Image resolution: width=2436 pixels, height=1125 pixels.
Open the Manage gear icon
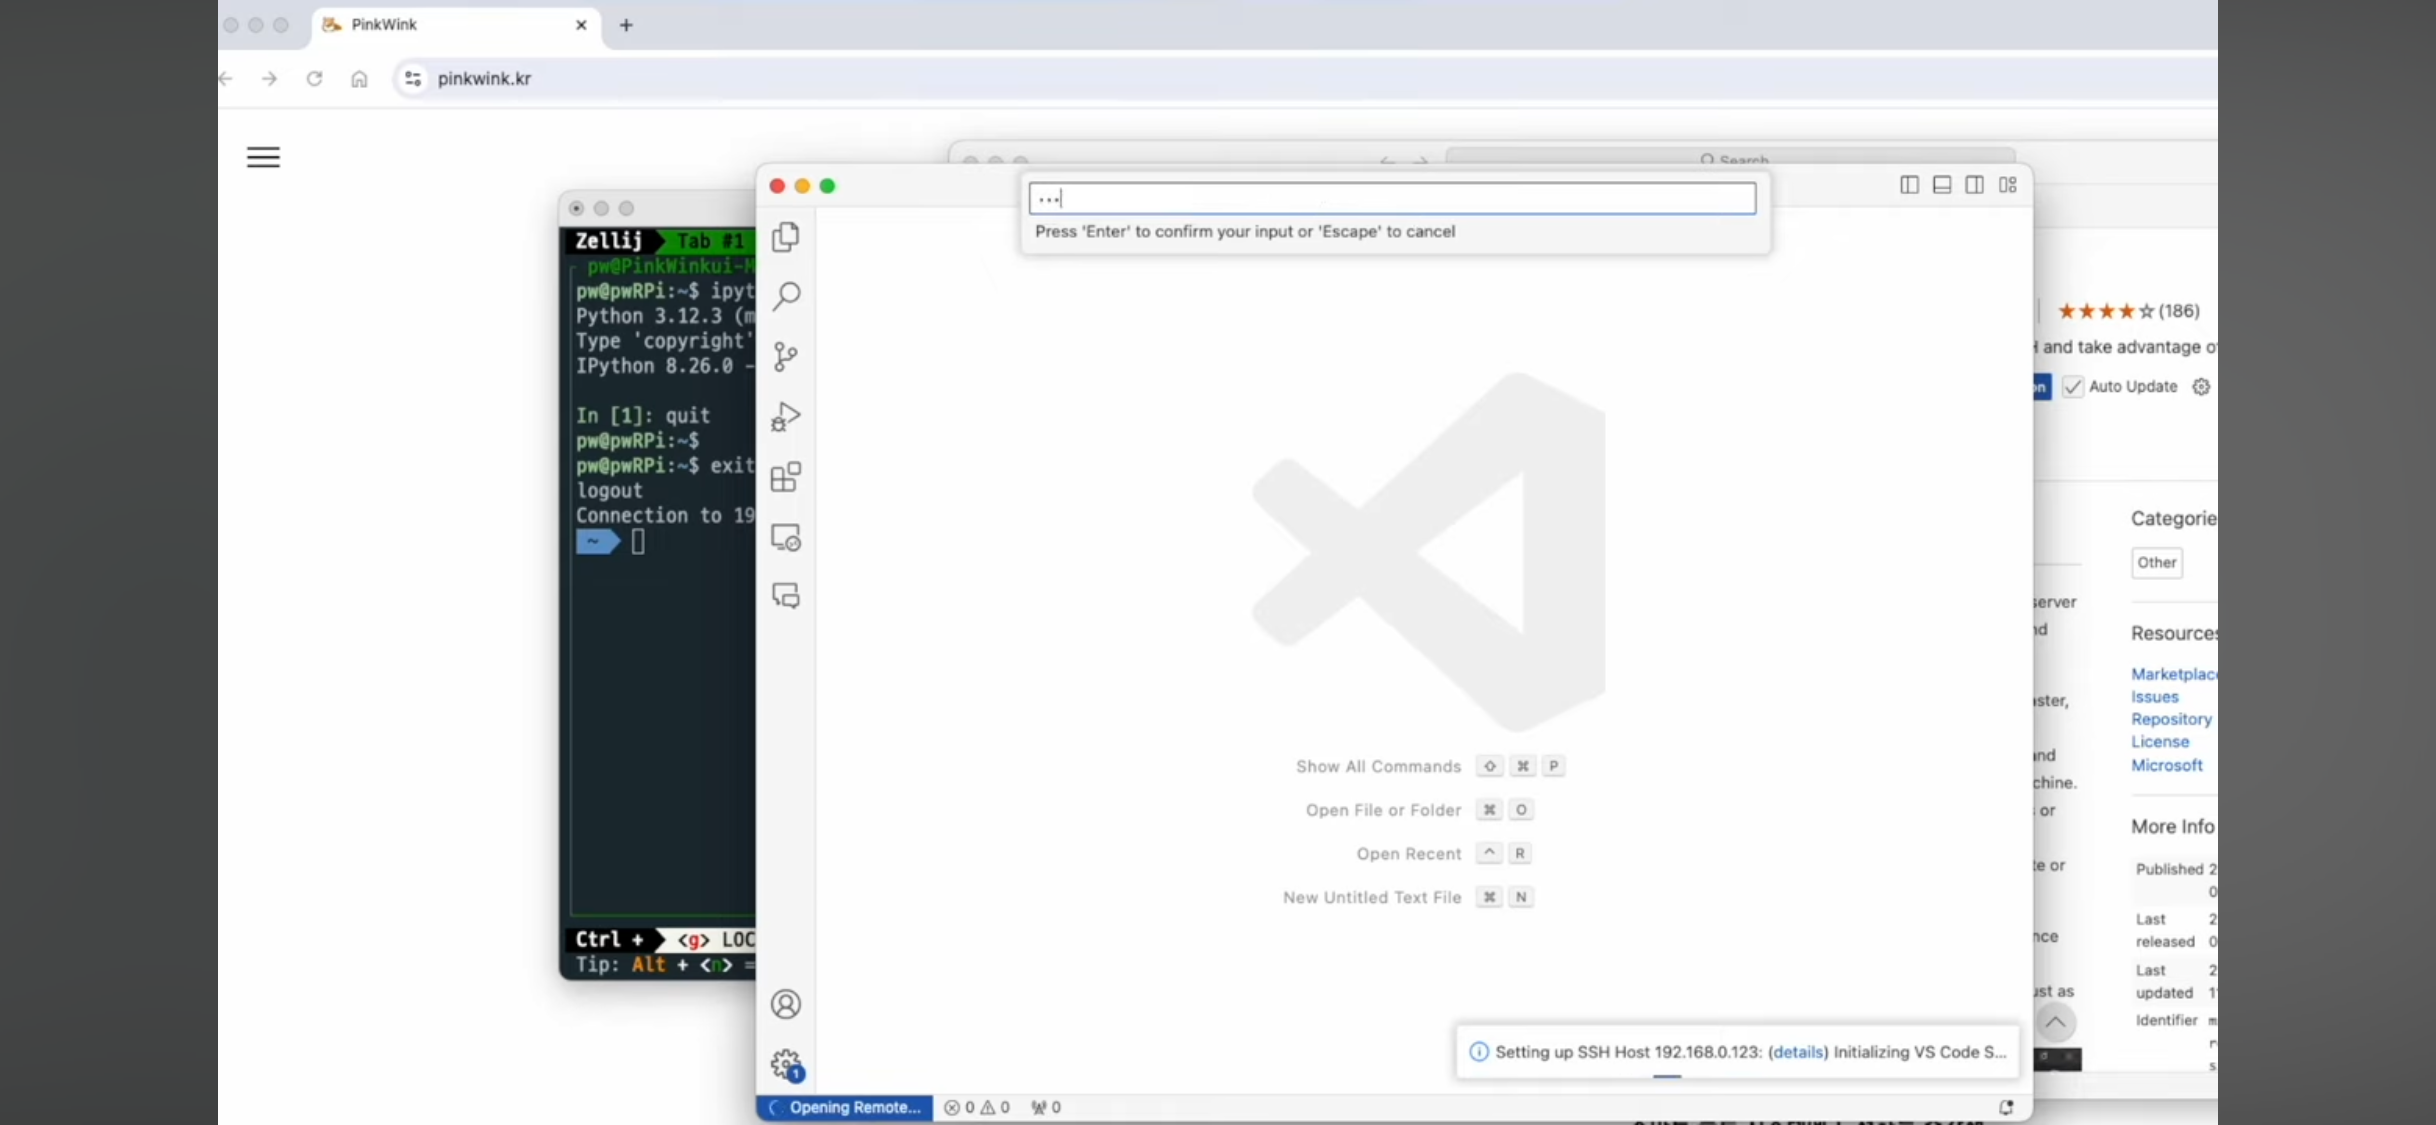[786, 1064]
